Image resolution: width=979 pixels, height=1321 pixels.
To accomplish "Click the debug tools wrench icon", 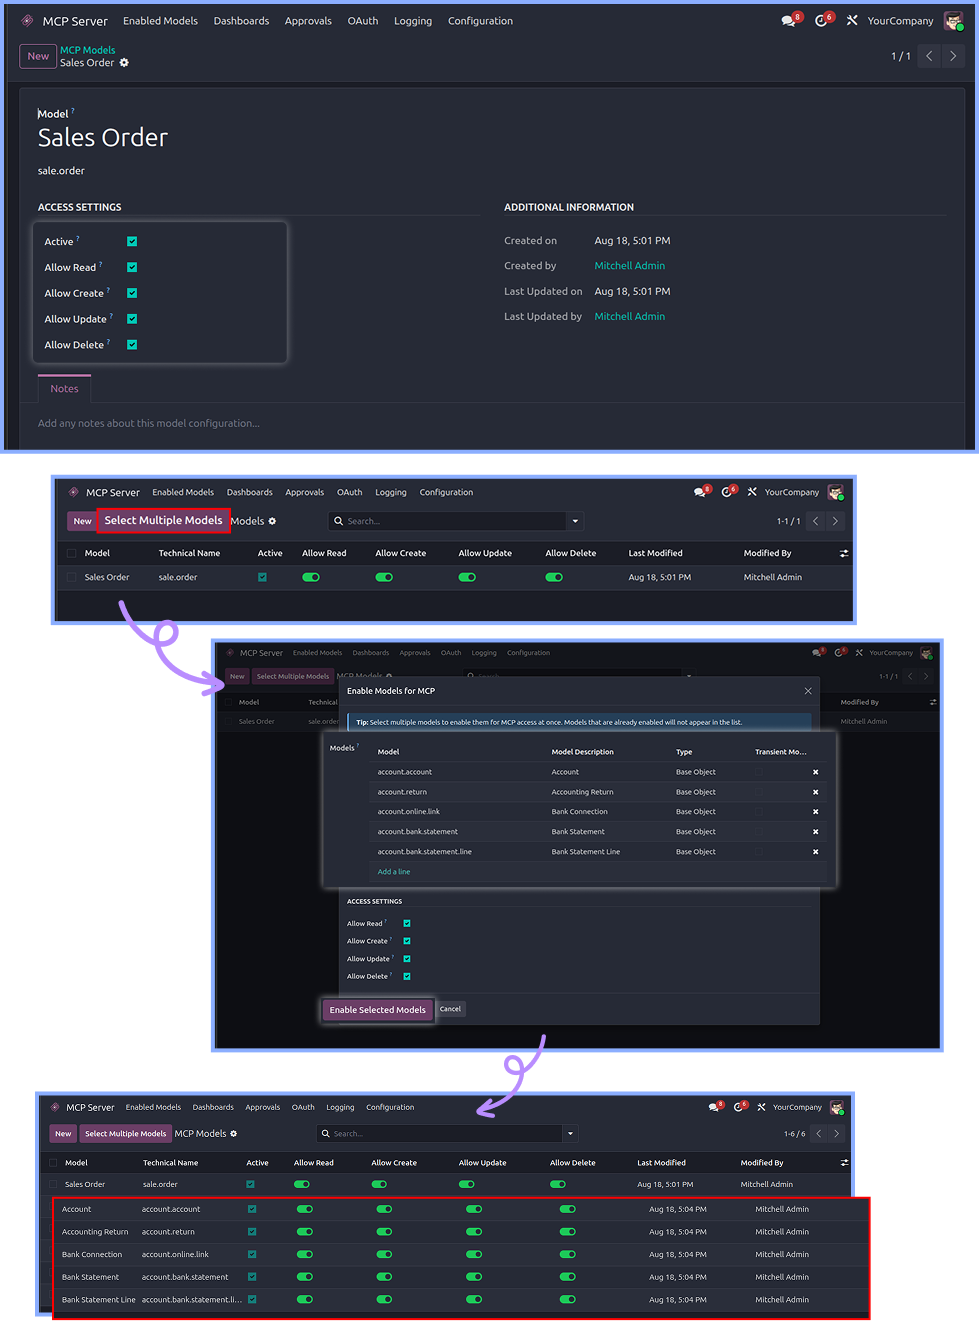I will pyautogui.click(x=852, y=20).
